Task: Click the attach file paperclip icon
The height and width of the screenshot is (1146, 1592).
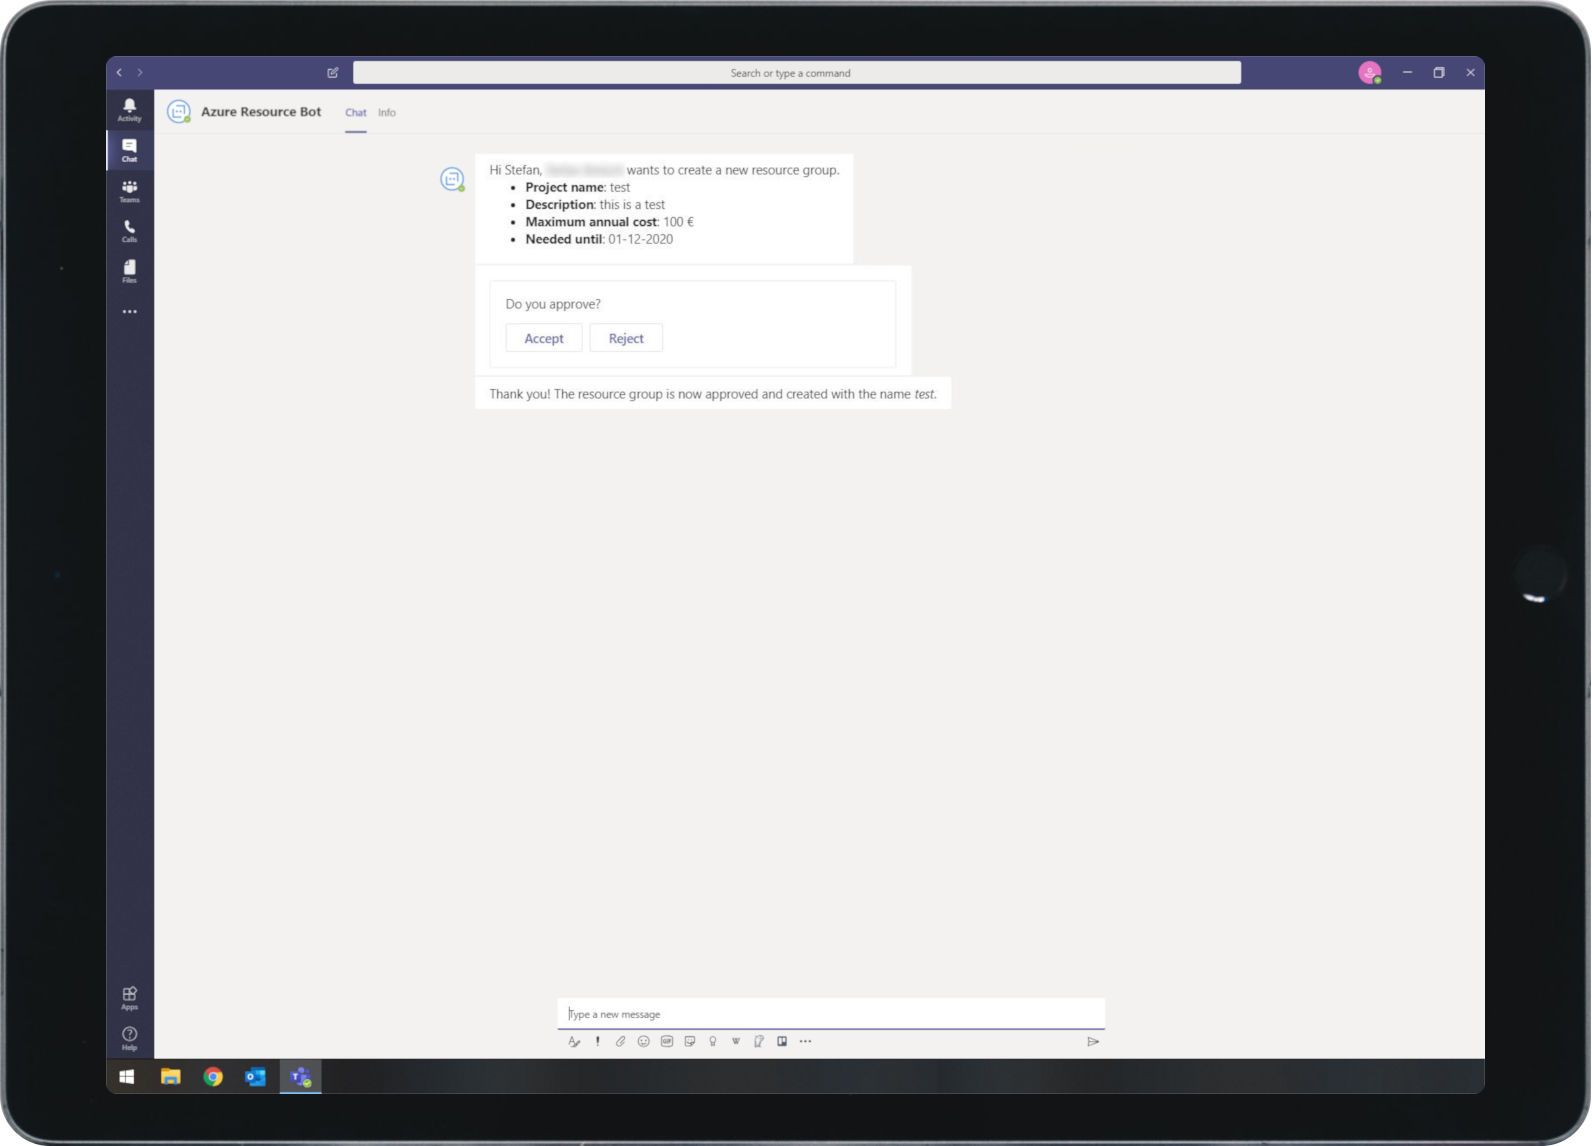Action: pos(620,1041)
